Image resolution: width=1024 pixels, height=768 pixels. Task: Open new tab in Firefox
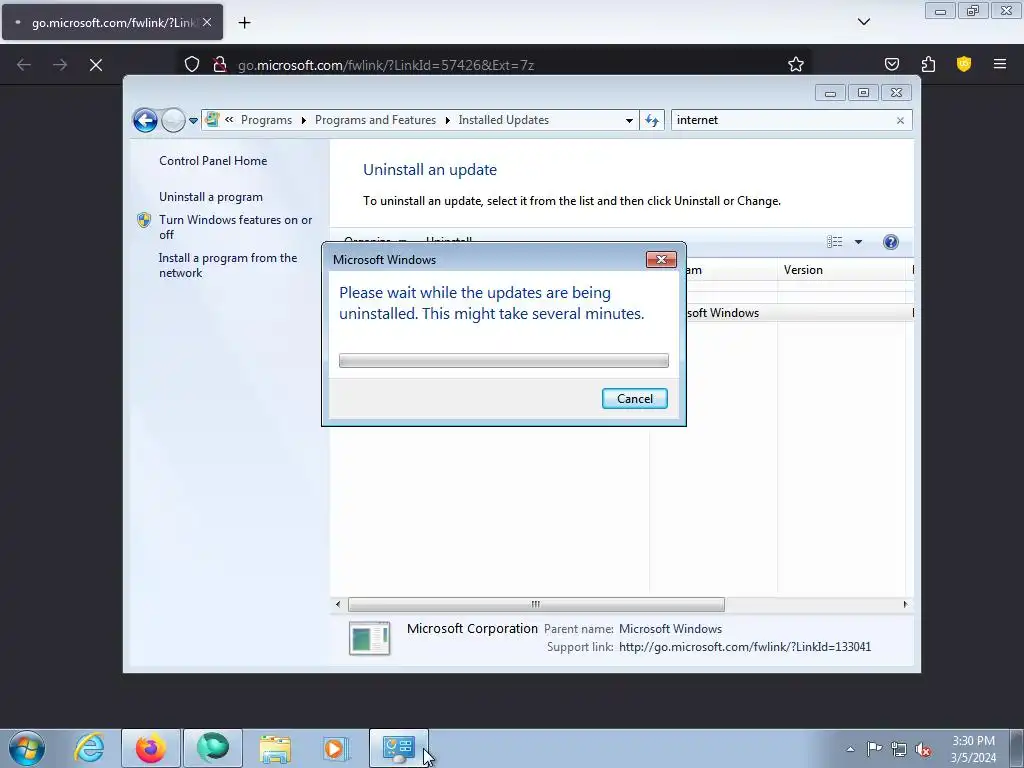244,23
